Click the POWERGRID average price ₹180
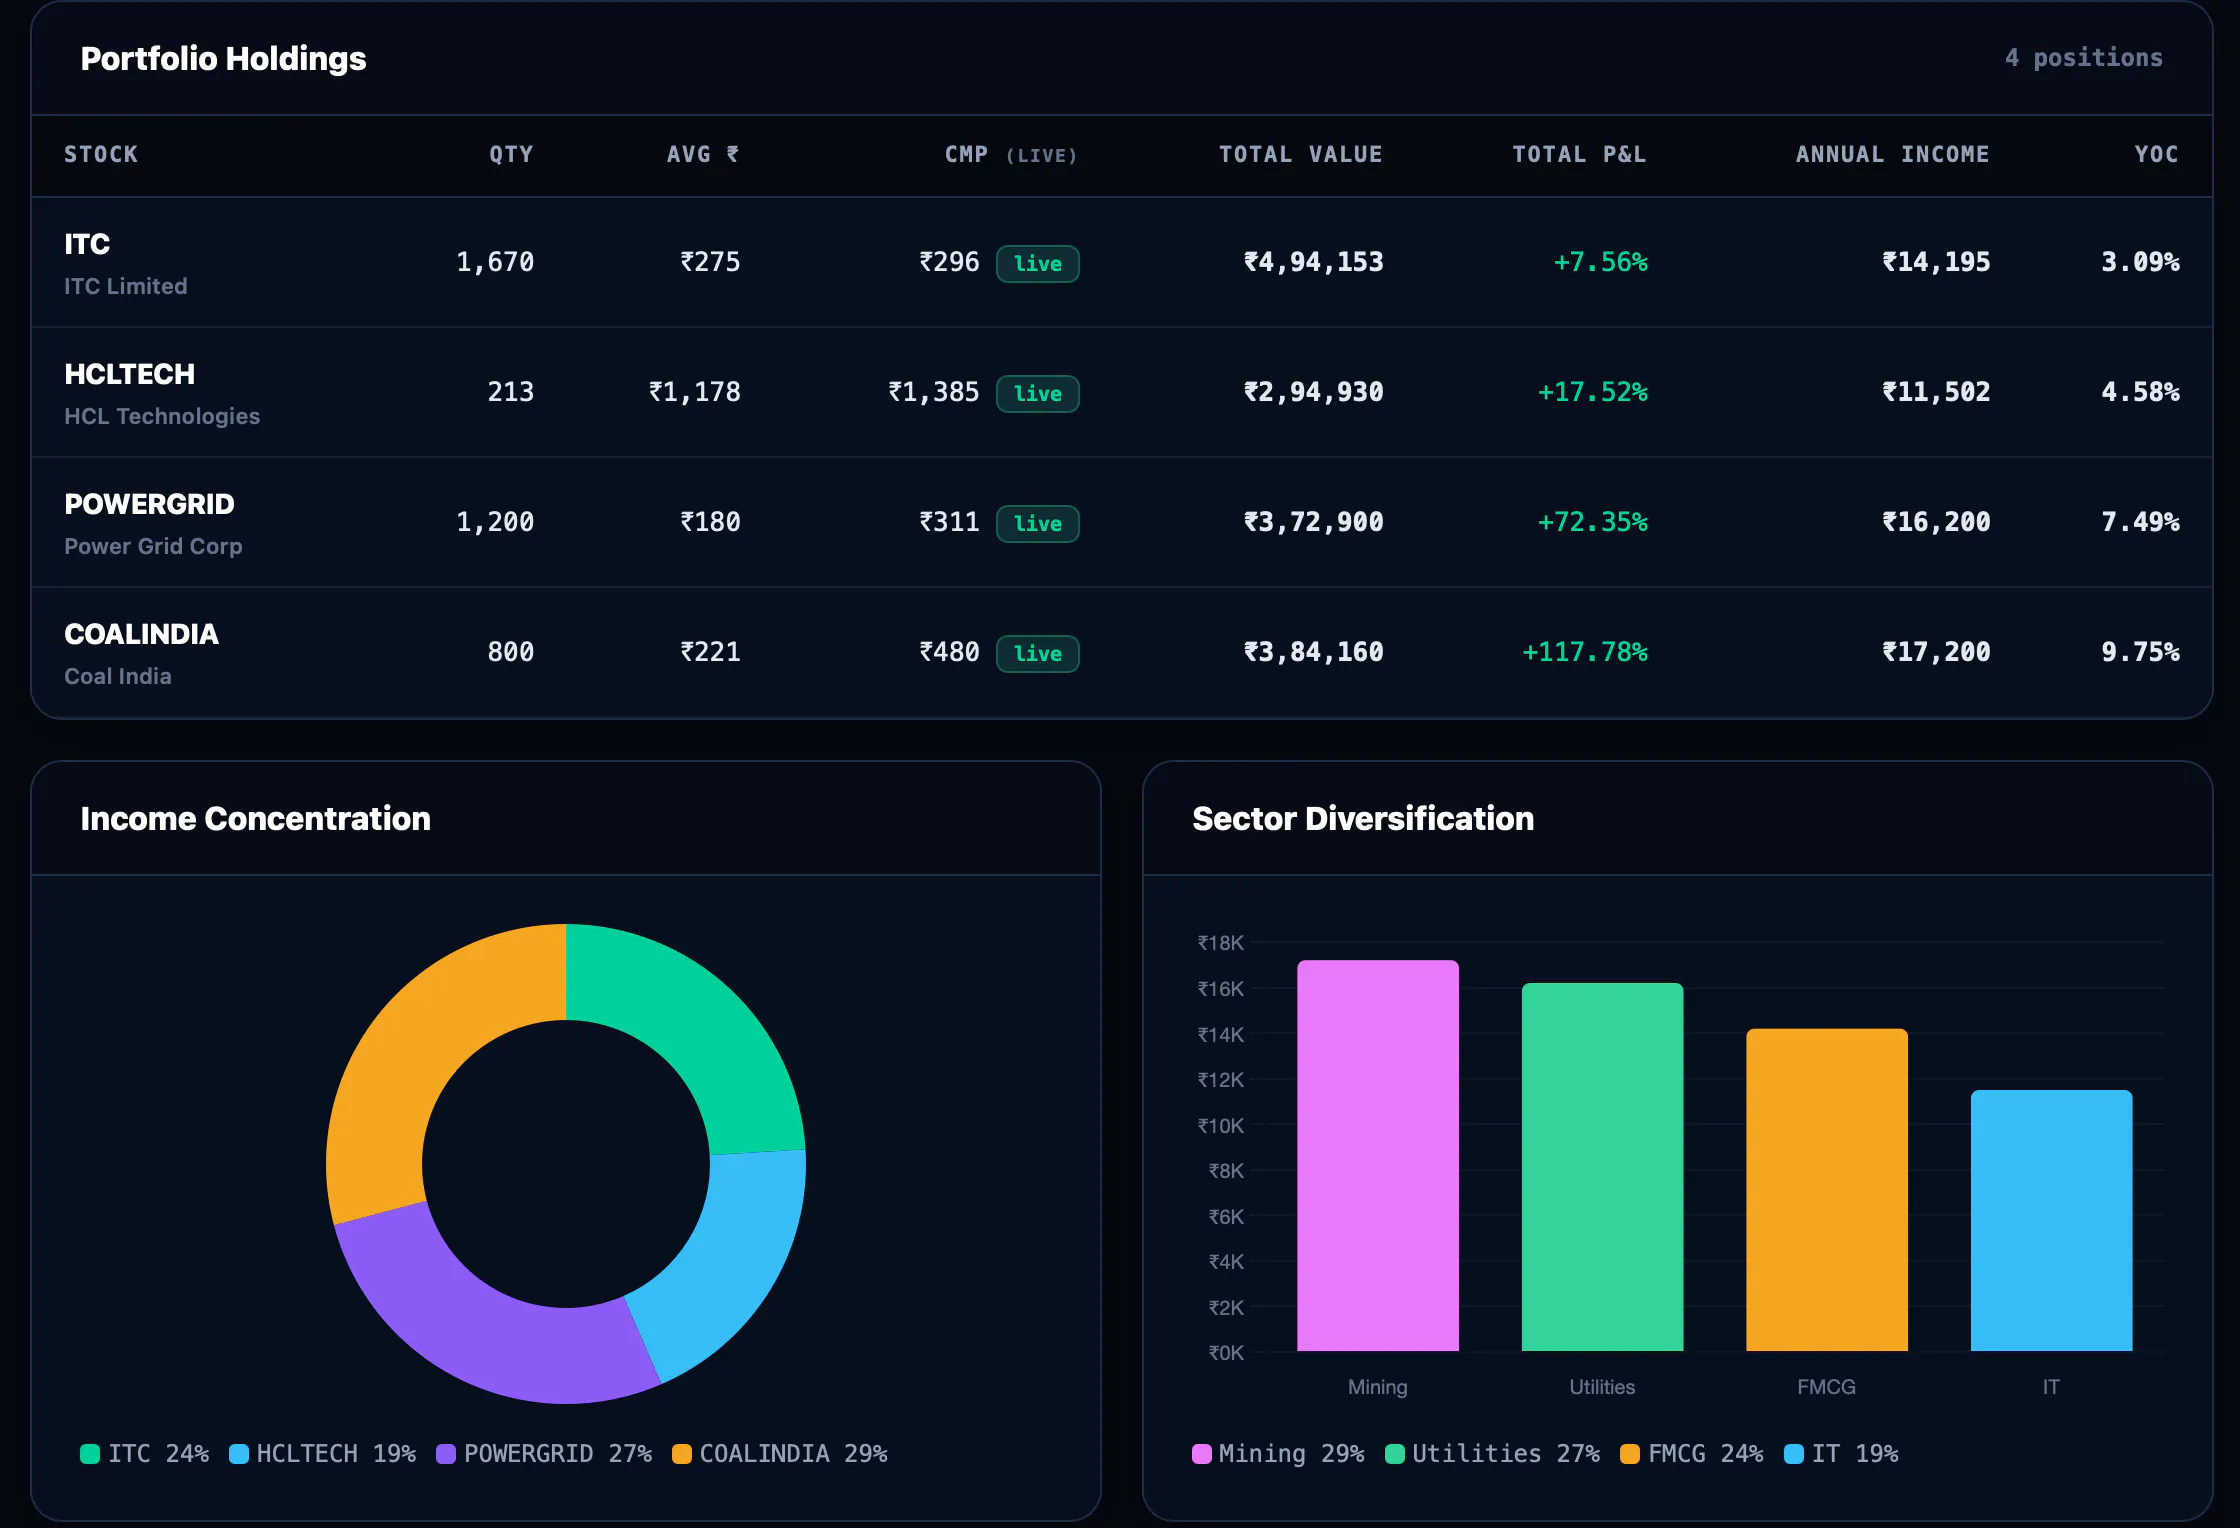This screenshot has height=1528, width=2240. pyautogui.click(x=710, y=522)
